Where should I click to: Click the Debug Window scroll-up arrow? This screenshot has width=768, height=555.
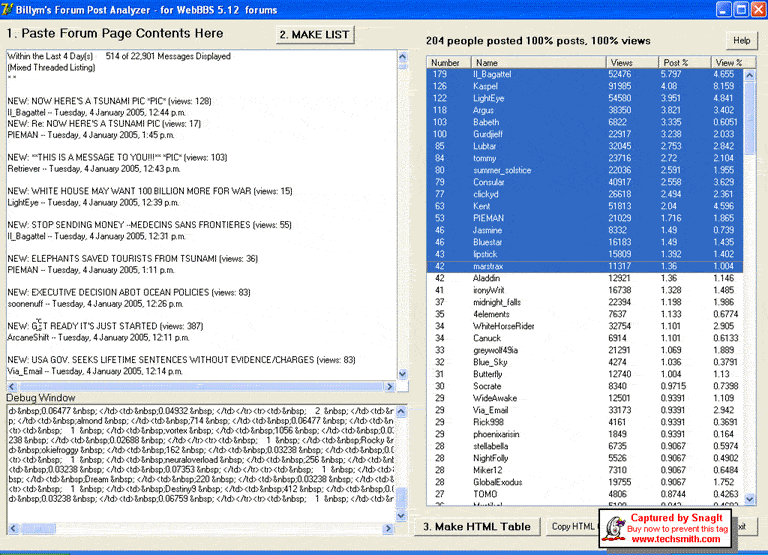pos(401,411)
